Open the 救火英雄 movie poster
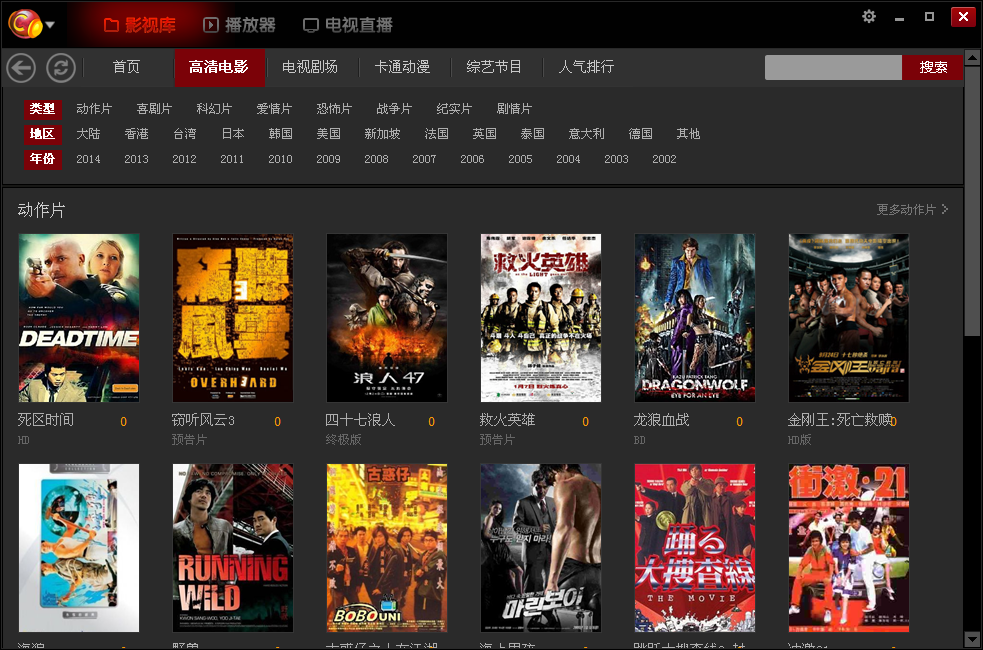Screen dimensions: 983x650 [x=541, y=318]
